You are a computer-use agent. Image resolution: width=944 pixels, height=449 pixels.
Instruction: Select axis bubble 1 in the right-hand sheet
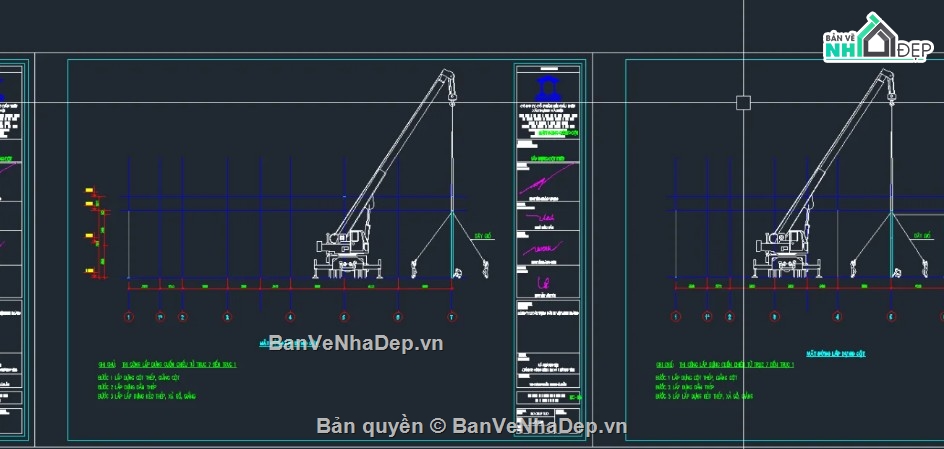point(675,317)
